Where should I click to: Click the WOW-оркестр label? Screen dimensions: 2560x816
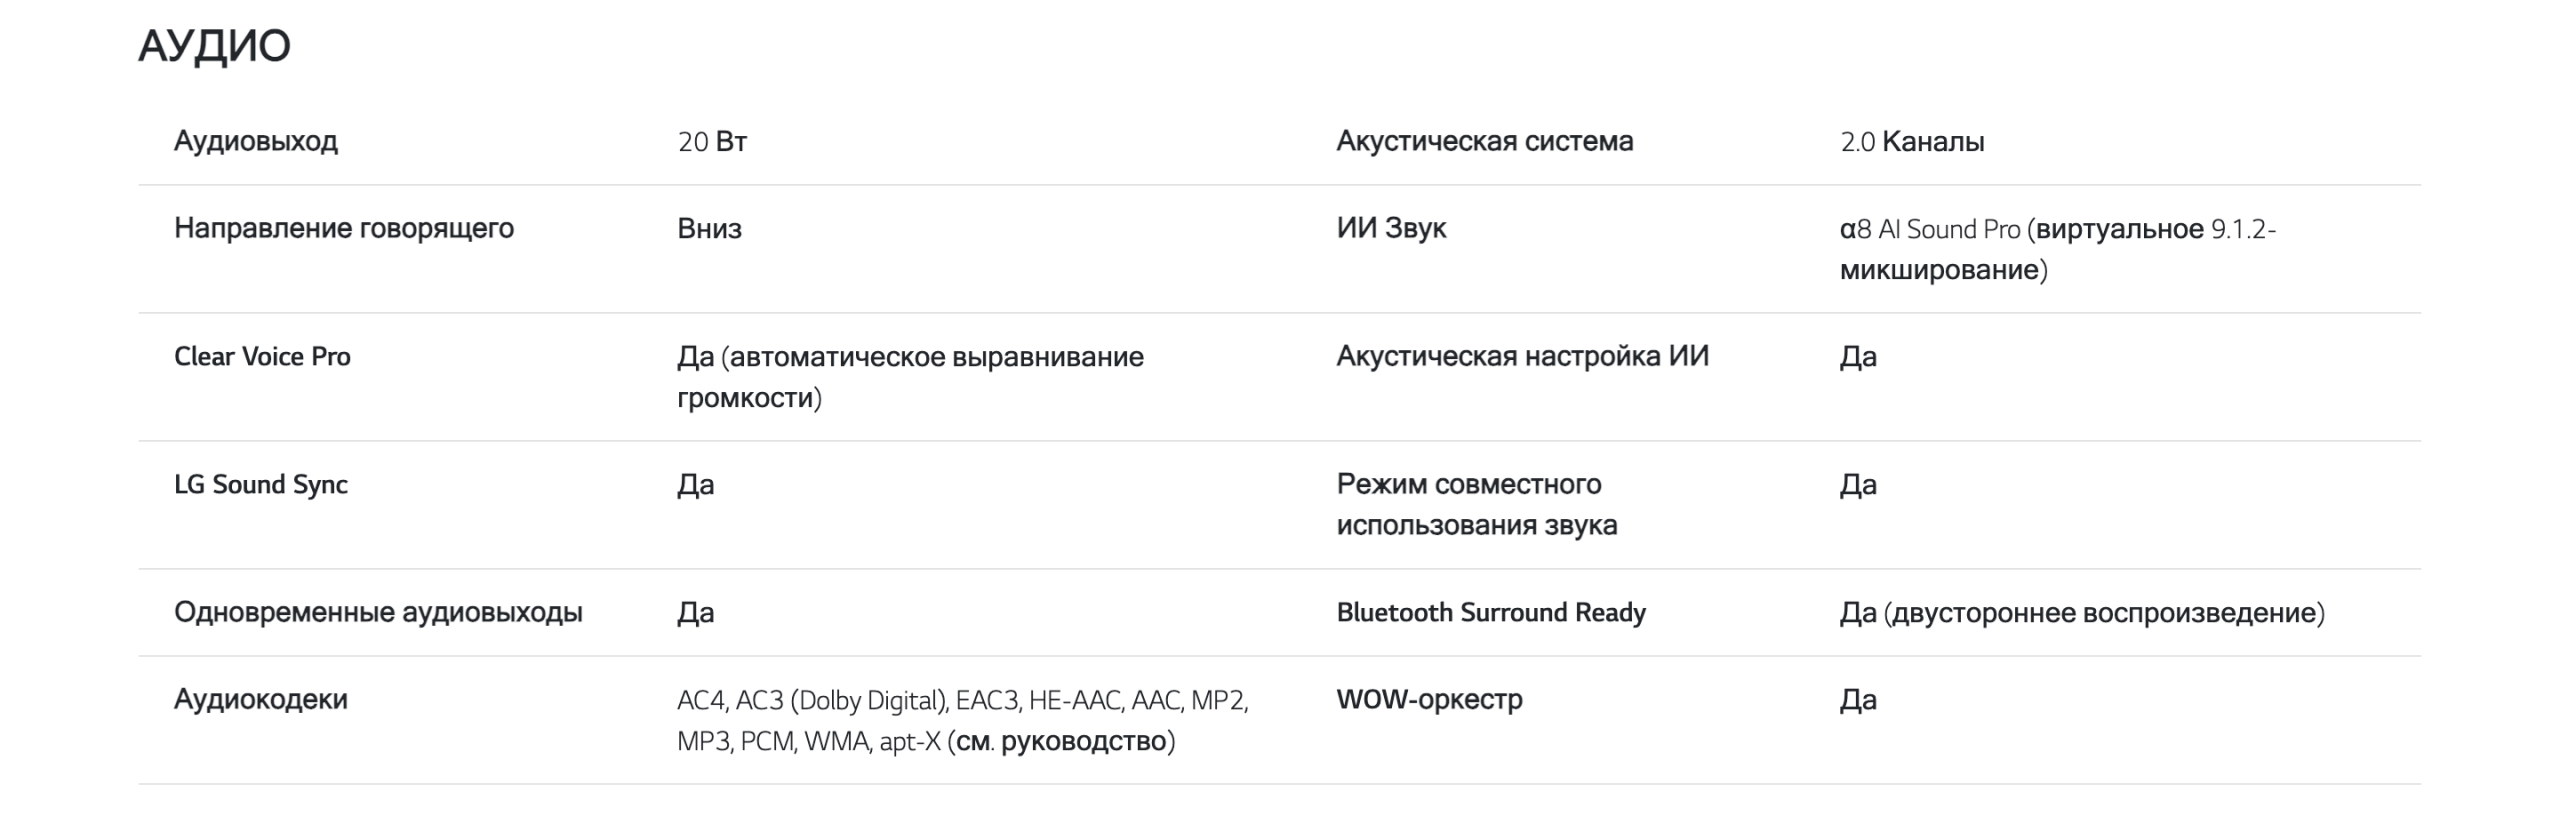[1429, 700]
